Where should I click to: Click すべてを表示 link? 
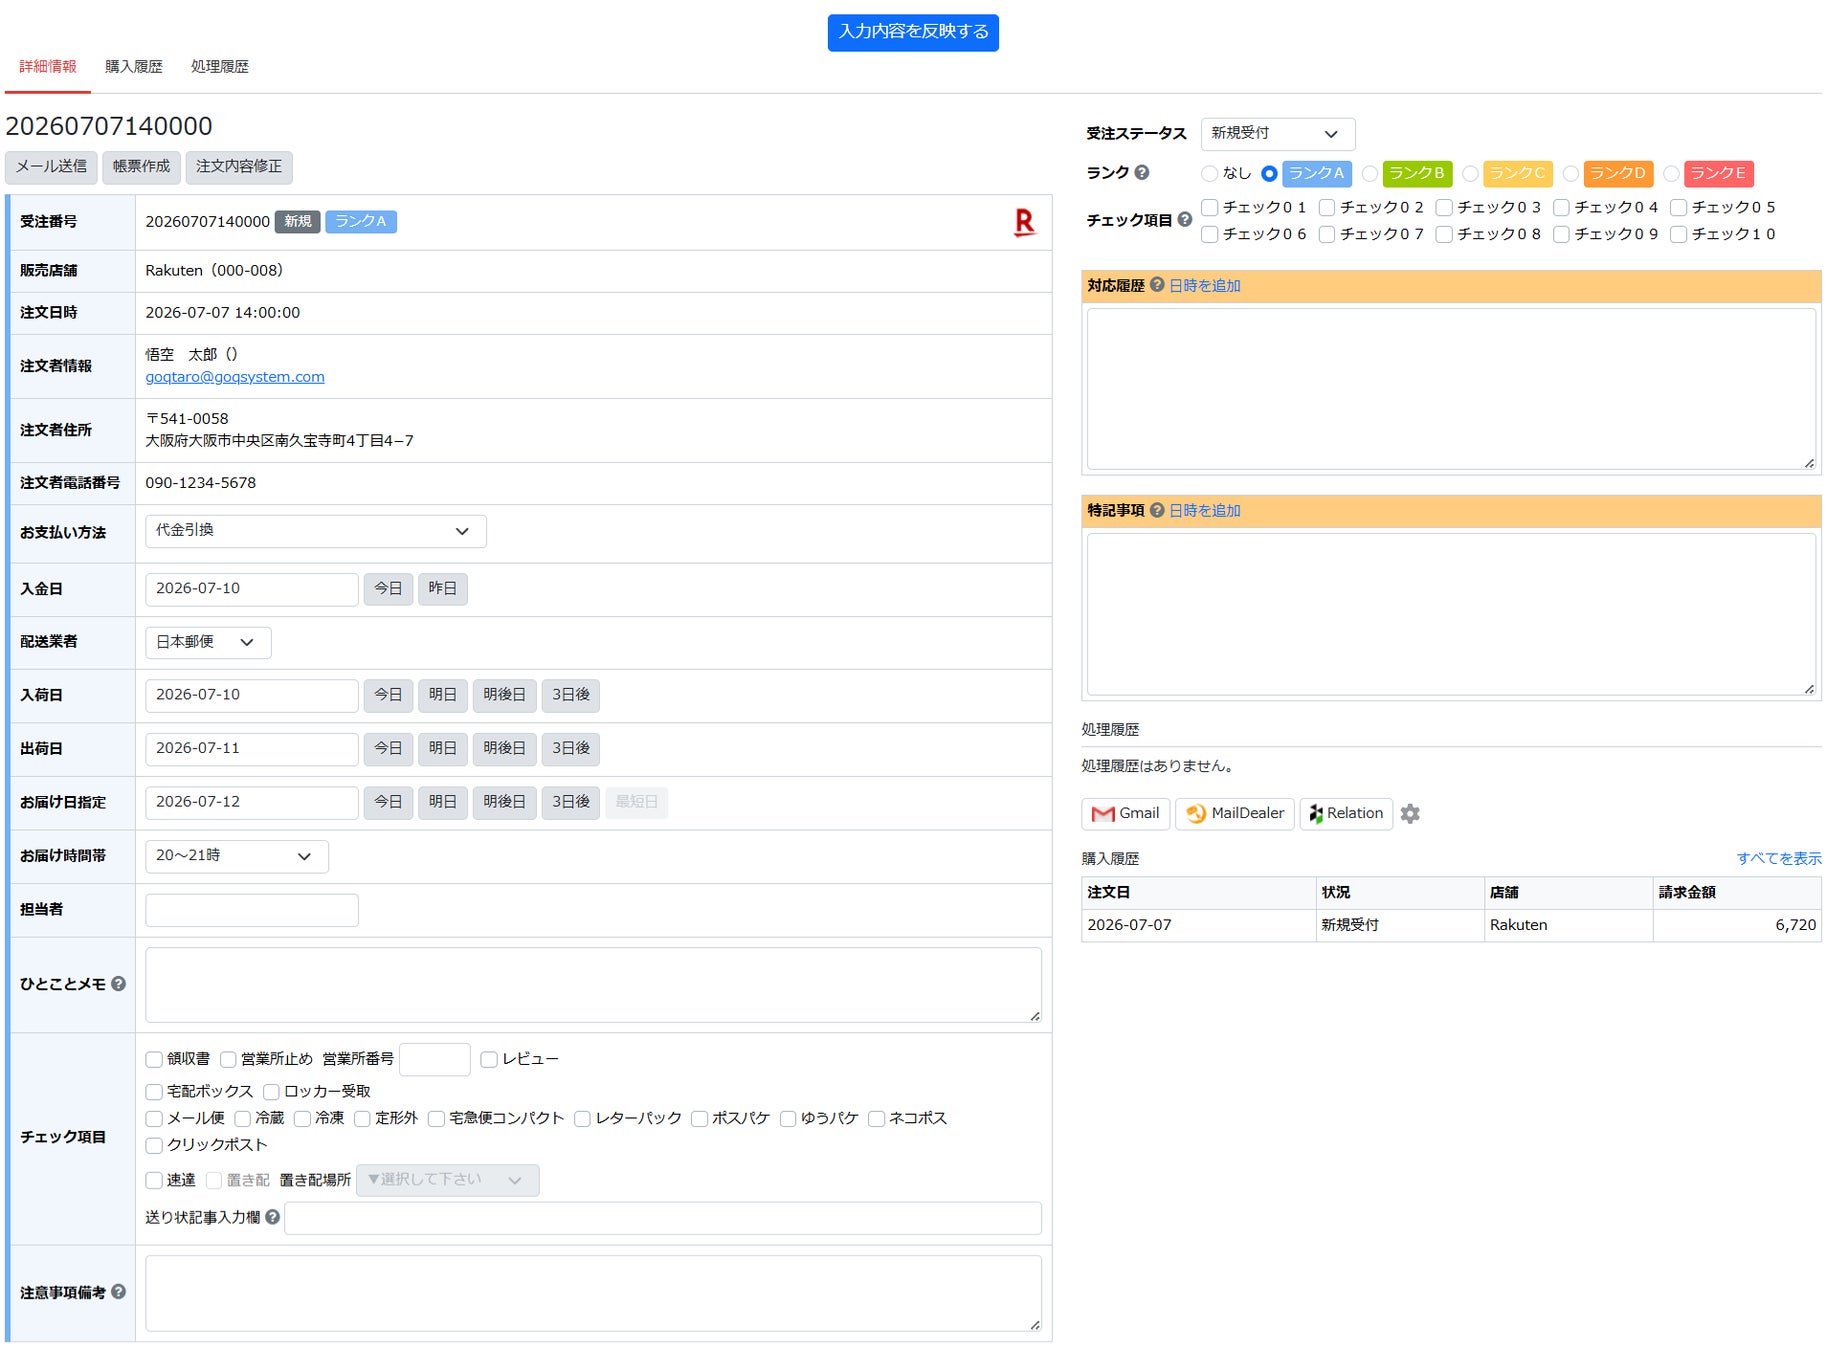(x=1779, y=859)
